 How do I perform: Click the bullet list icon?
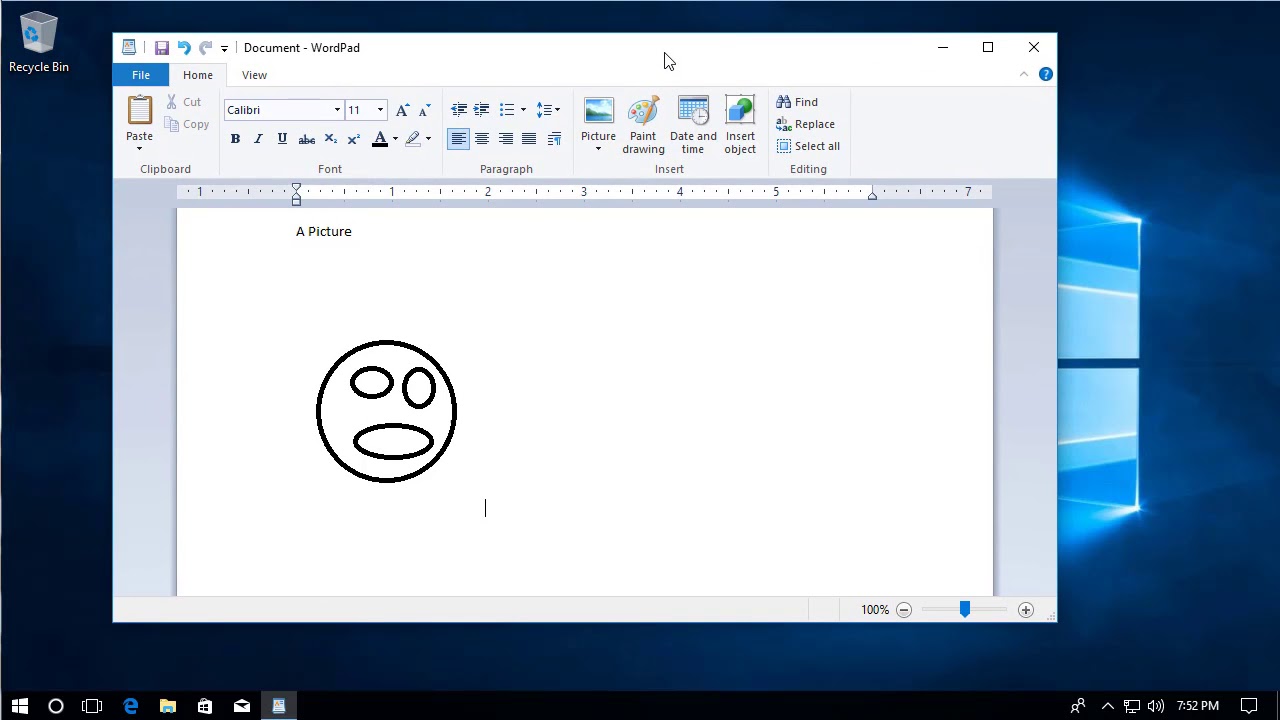pyautogui.click(x=507, y=110)
